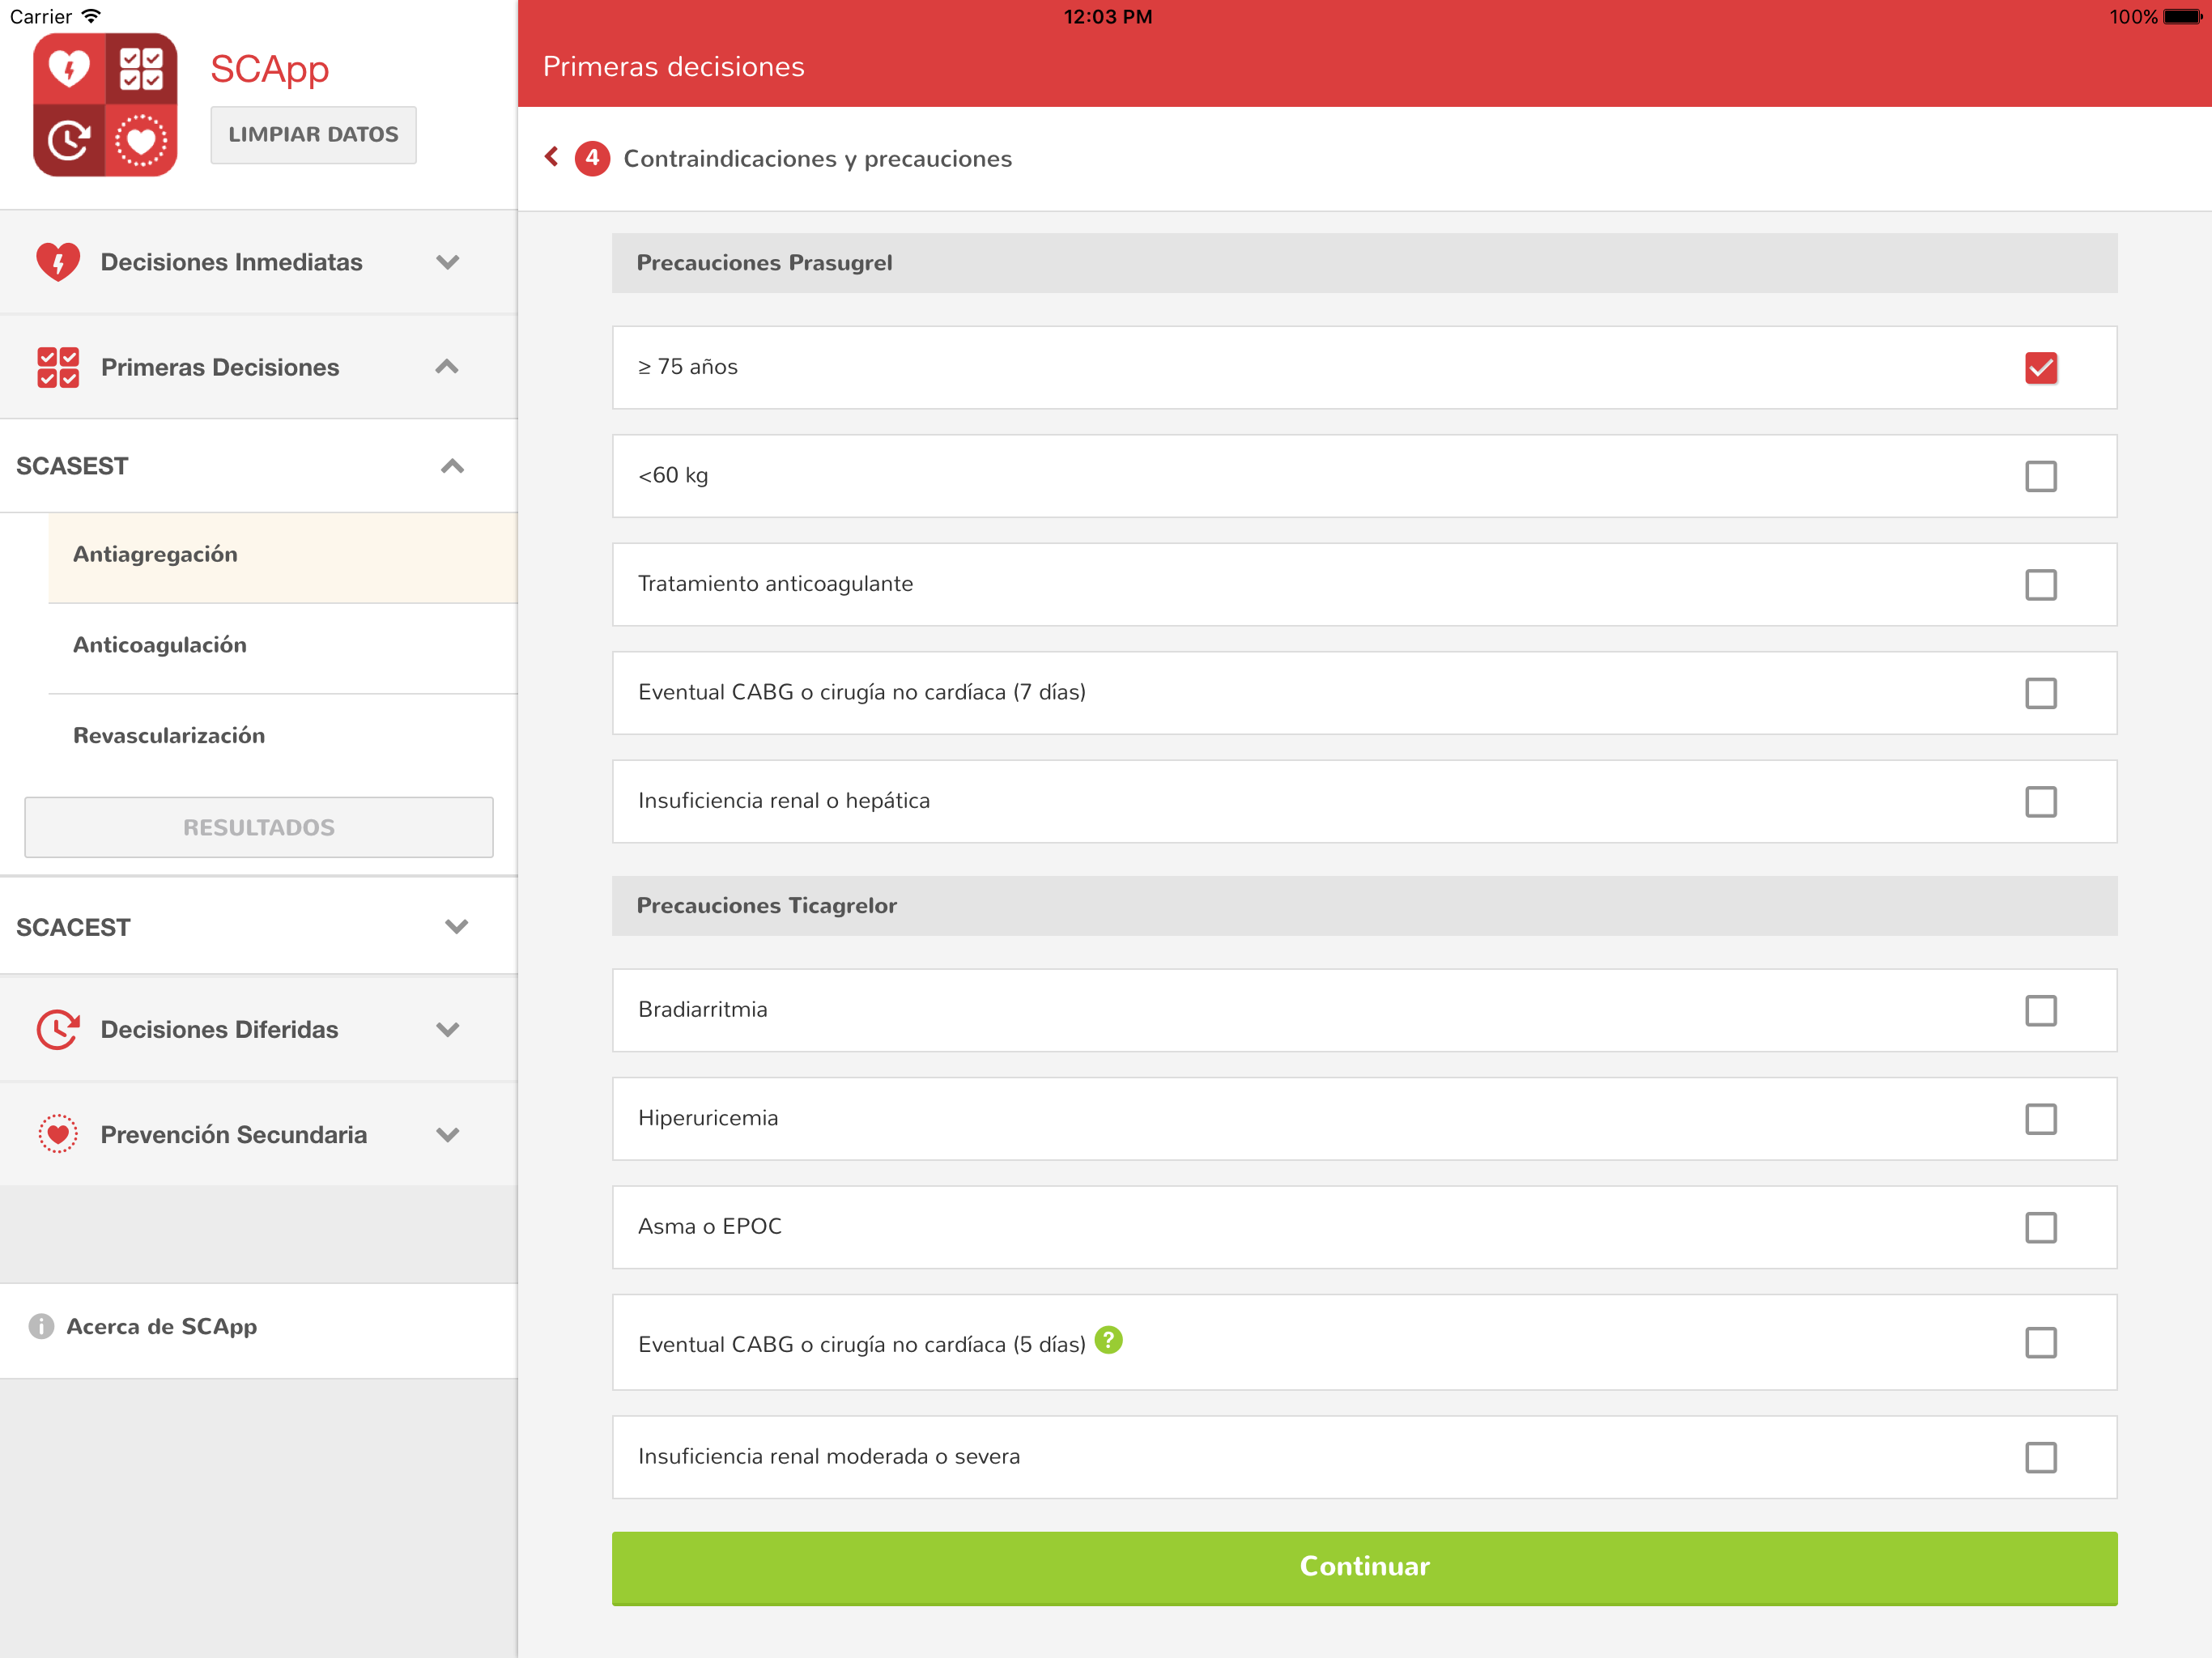The width and height of the screenshot is (2212, 1658).
Task: Click the broken heart Decisiones Inmediatas icon
Action: 58,262
